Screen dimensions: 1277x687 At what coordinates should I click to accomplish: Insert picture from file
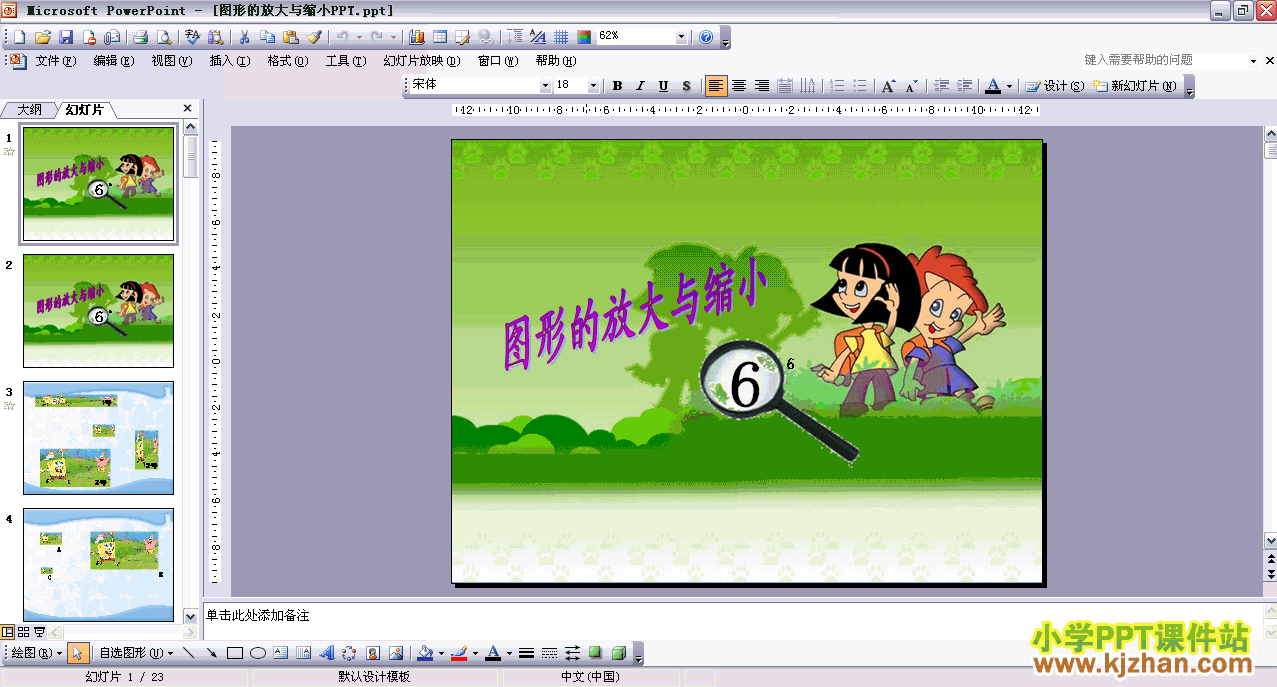[396, 653]
